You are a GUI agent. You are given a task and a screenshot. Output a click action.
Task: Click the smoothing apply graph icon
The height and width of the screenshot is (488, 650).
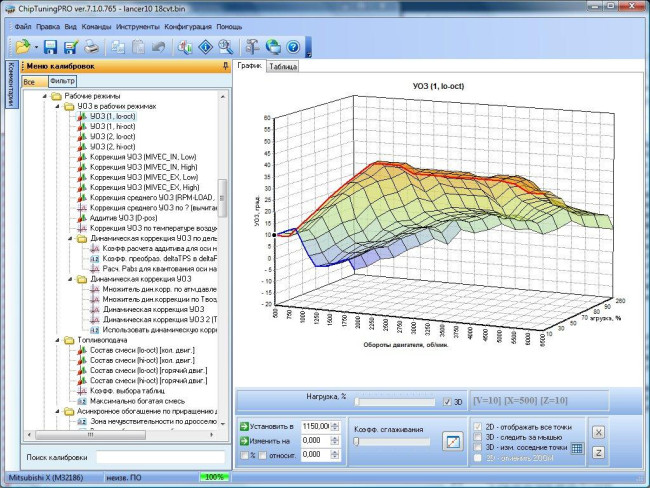(x=453, y=441)
